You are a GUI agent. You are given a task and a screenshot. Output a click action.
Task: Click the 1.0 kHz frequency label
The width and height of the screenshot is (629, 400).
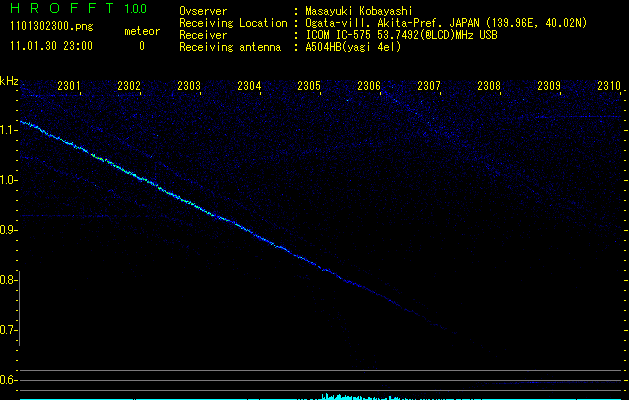click(8, 180)
